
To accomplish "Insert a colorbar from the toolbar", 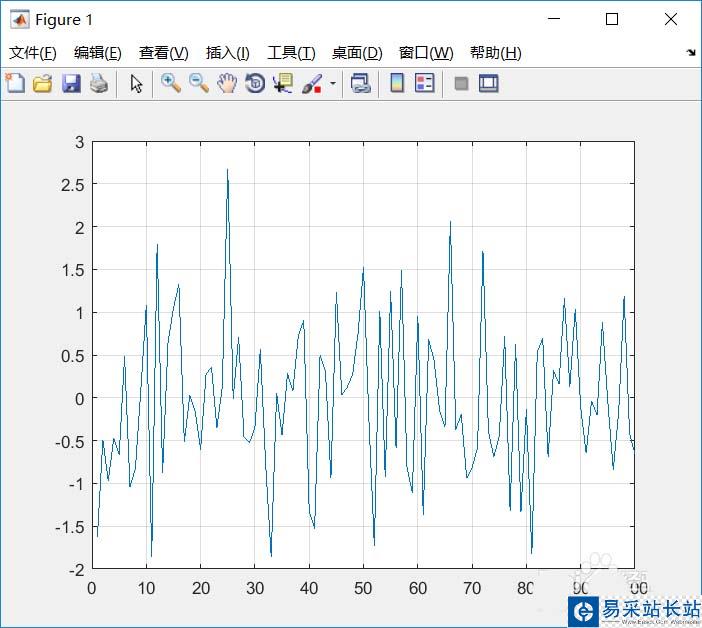I will 397,84.
